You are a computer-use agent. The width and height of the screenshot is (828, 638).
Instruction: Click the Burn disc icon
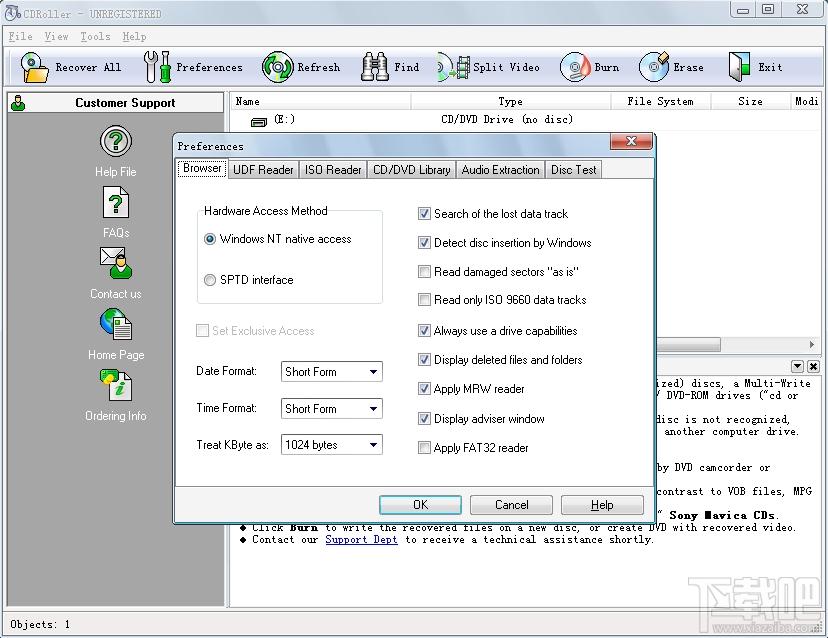[575, 67]
